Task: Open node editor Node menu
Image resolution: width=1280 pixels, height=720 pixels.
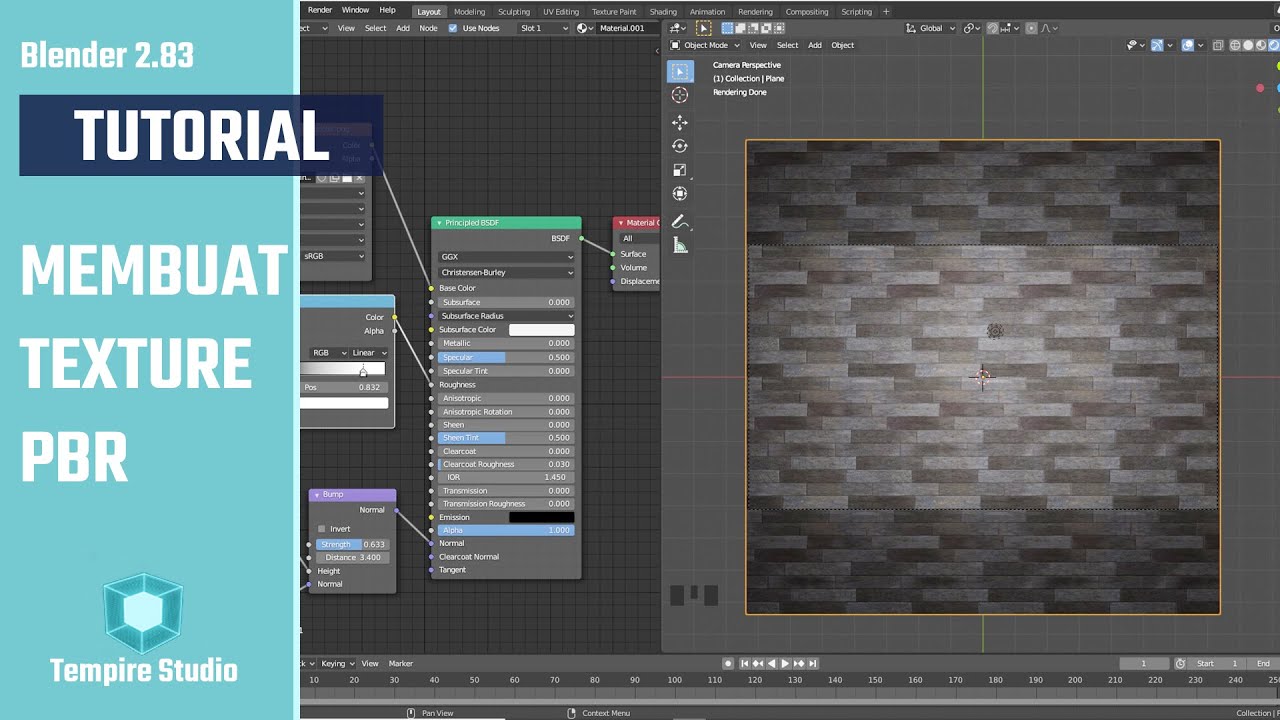Action: click(428, 28)
